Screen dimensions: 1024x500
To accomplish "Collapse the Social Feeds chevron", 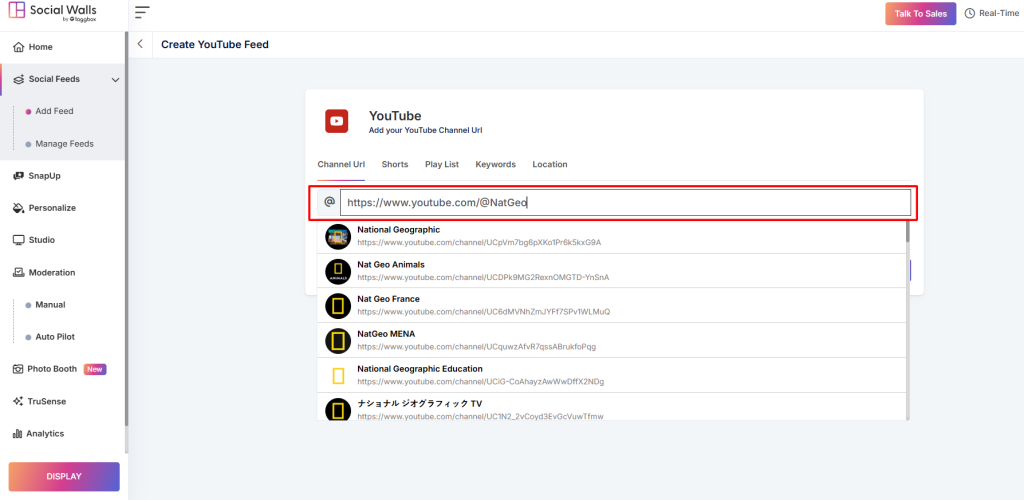I will tap(115, 79).
